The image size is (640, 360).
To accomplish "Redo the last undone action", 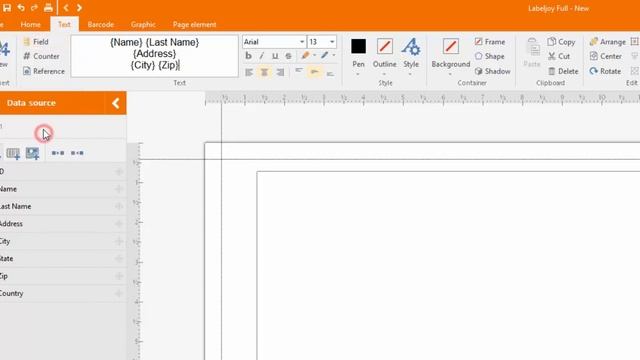I will (34, 8).
